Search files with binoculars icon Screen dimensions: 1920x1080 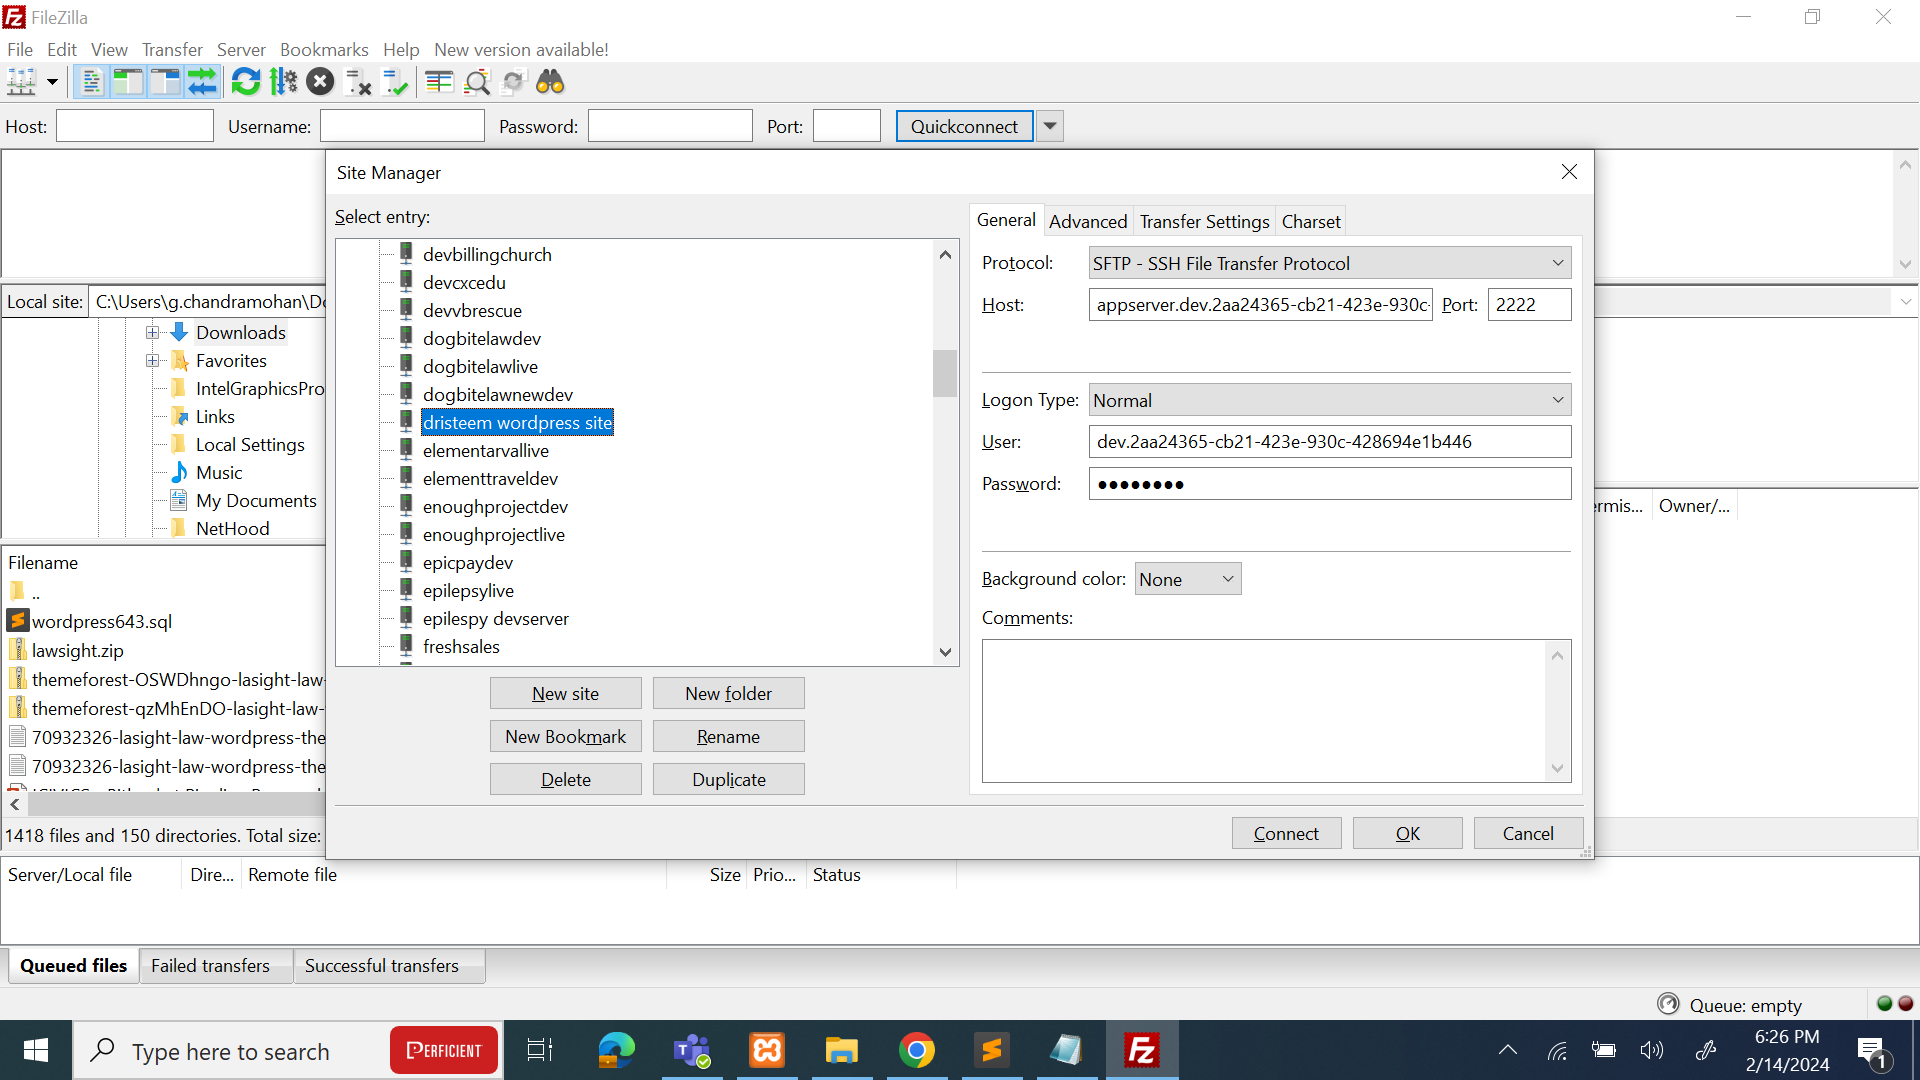point(551,82)
